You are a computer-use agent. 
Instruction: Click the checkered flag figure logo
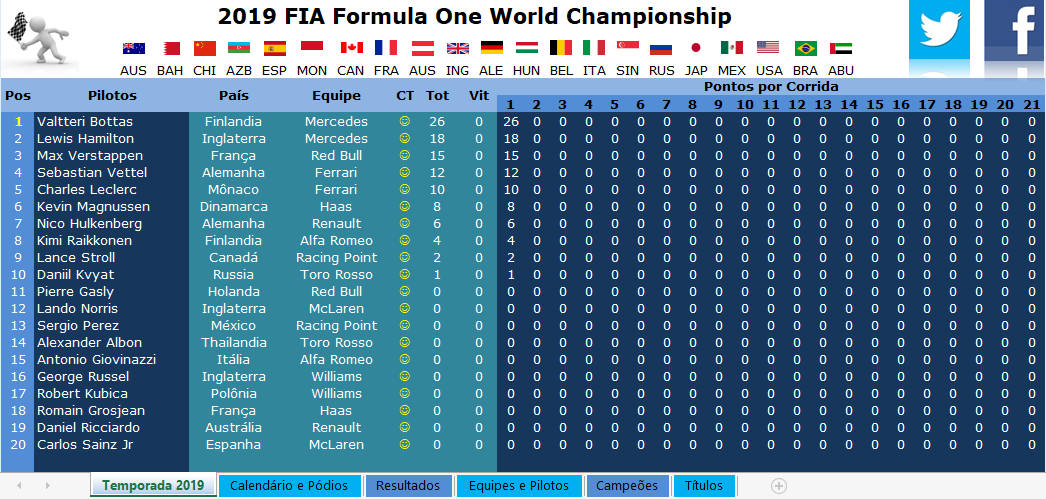(x=40, y=36)
